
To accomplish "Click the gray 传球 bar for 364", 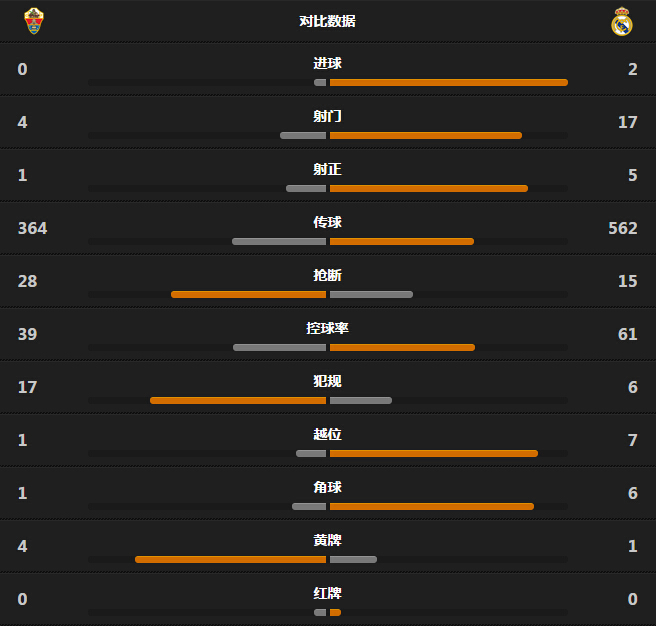I will (279, 241).
